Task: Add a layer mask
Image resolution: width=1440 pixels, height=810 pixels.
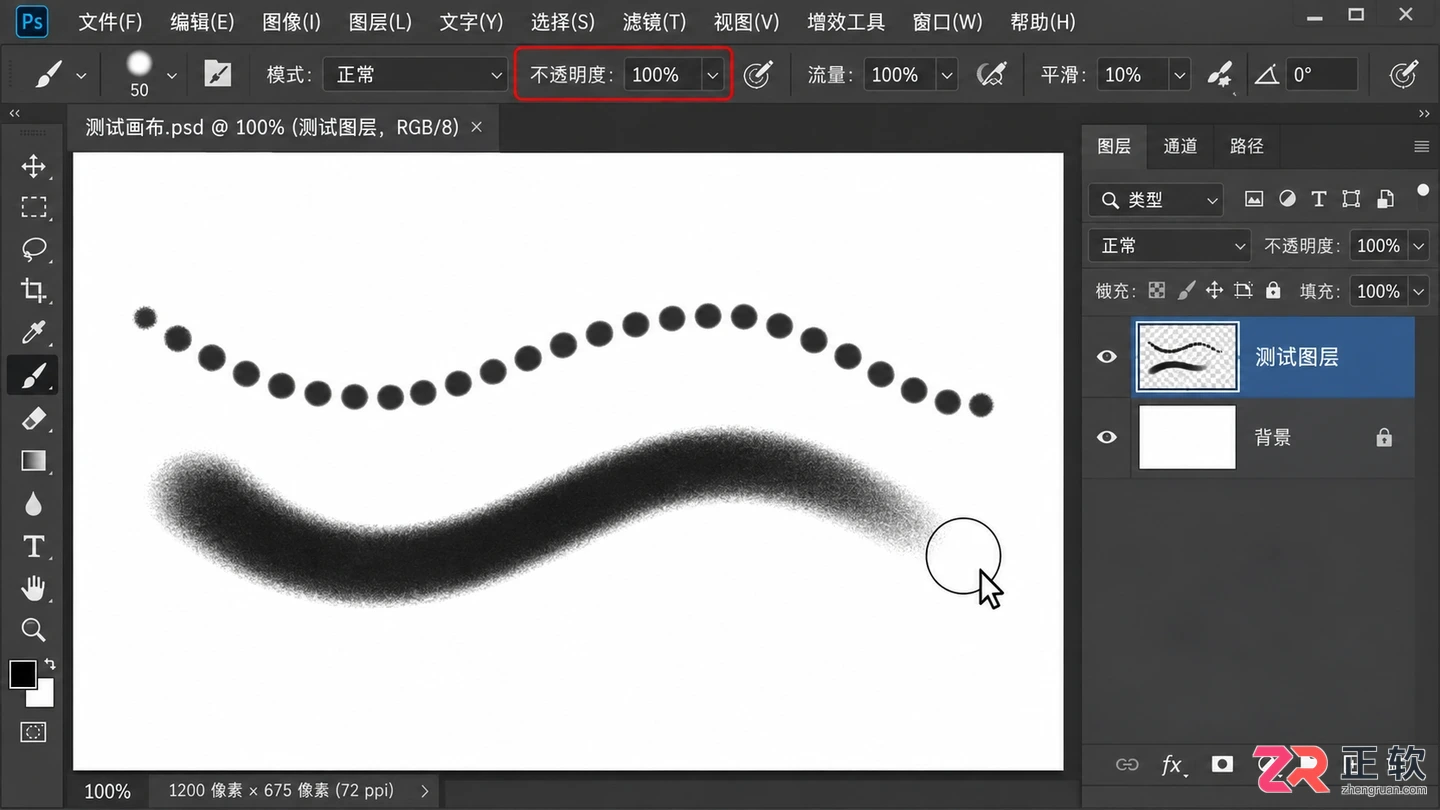Action: pyautogui.click(x=1222, y=764)
